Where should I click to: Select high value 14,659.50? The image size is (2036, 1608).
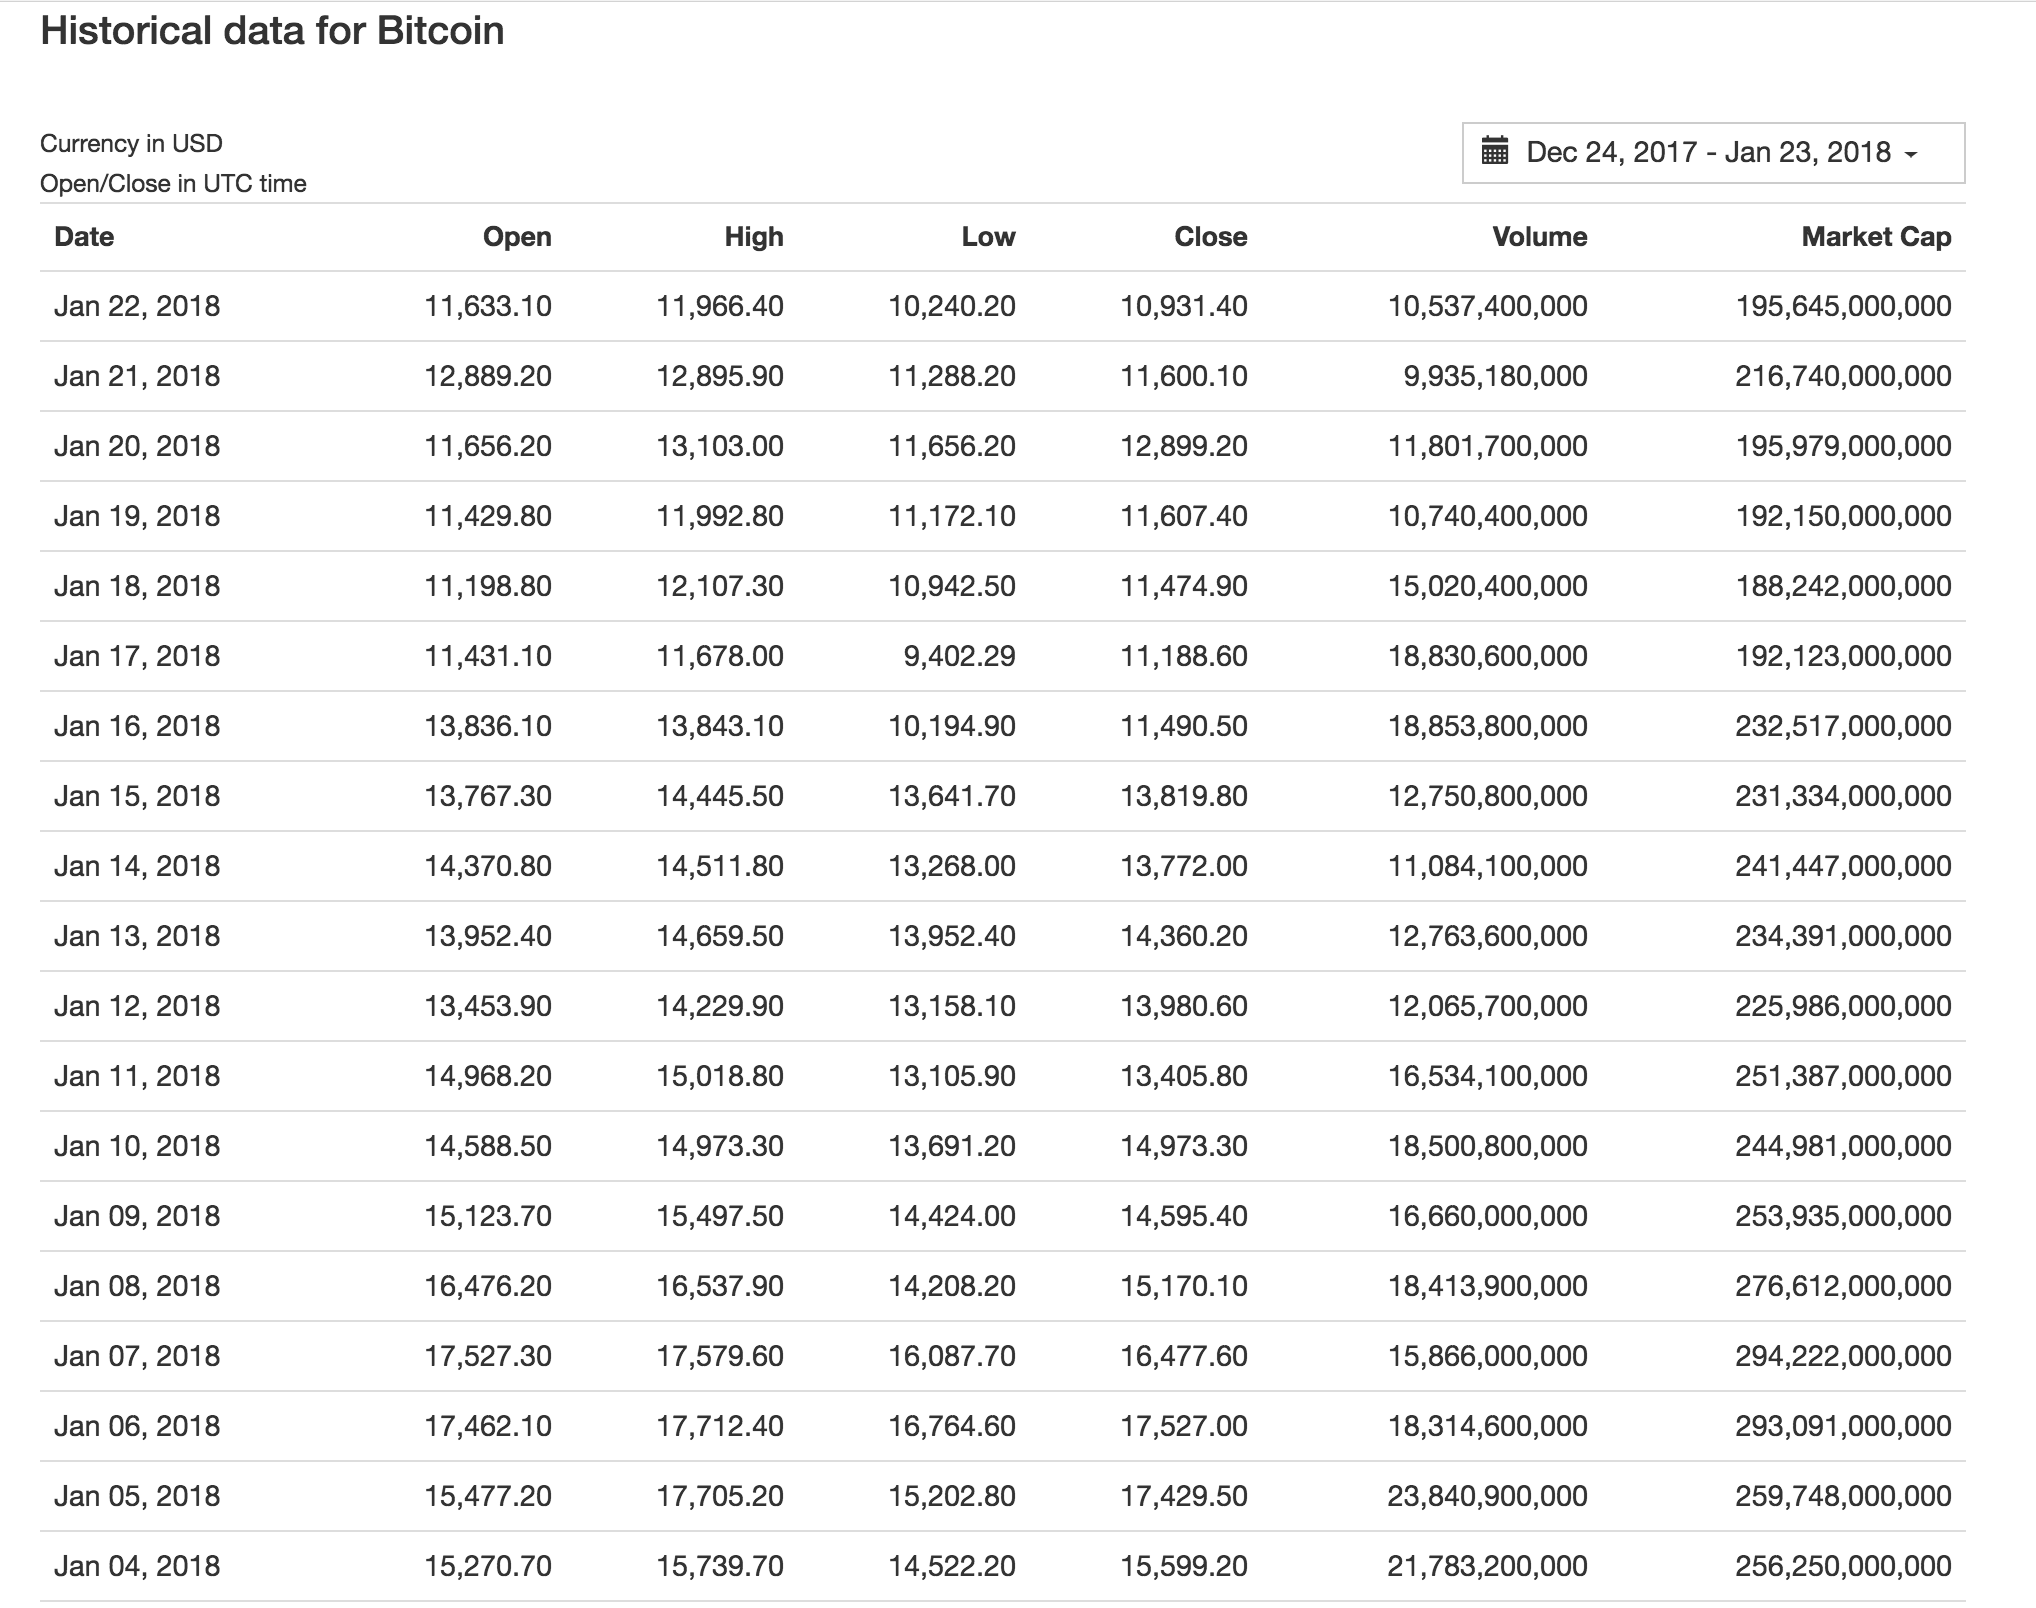[x=720, y=936]
